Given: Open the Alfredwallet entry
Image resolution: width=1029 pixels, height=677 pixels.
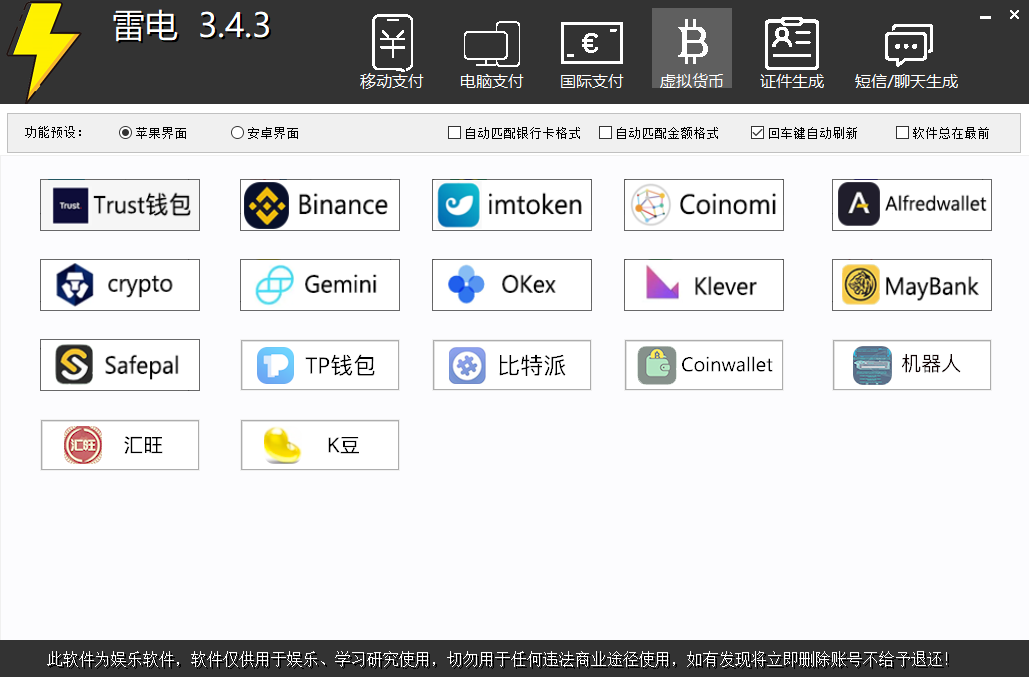Looking at the screenshot, I should click(x=912, y=205).
